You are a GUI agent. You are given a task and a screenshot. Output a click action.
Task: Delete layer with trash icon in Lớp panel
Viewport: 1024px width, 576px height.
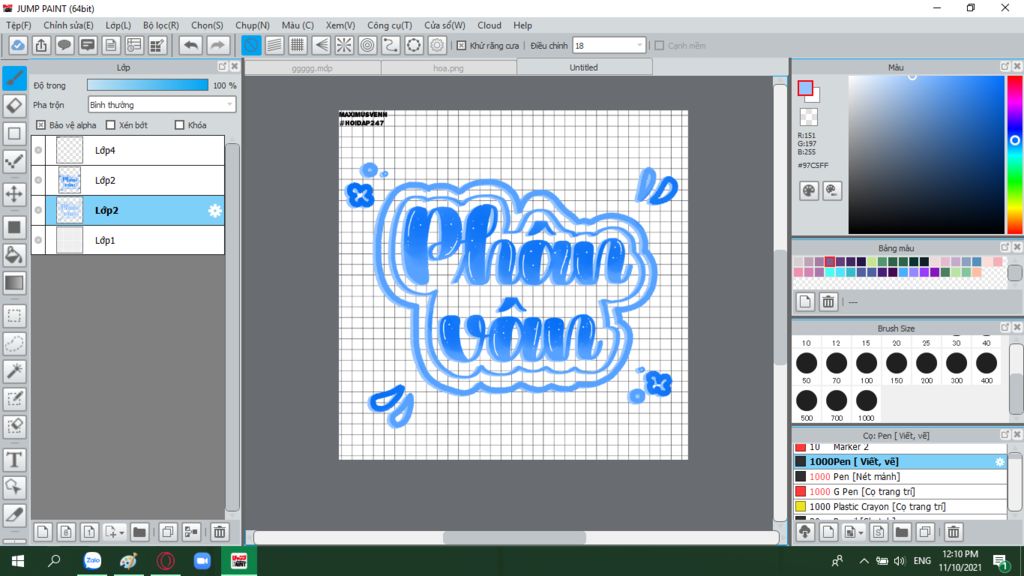click(219, 532)
